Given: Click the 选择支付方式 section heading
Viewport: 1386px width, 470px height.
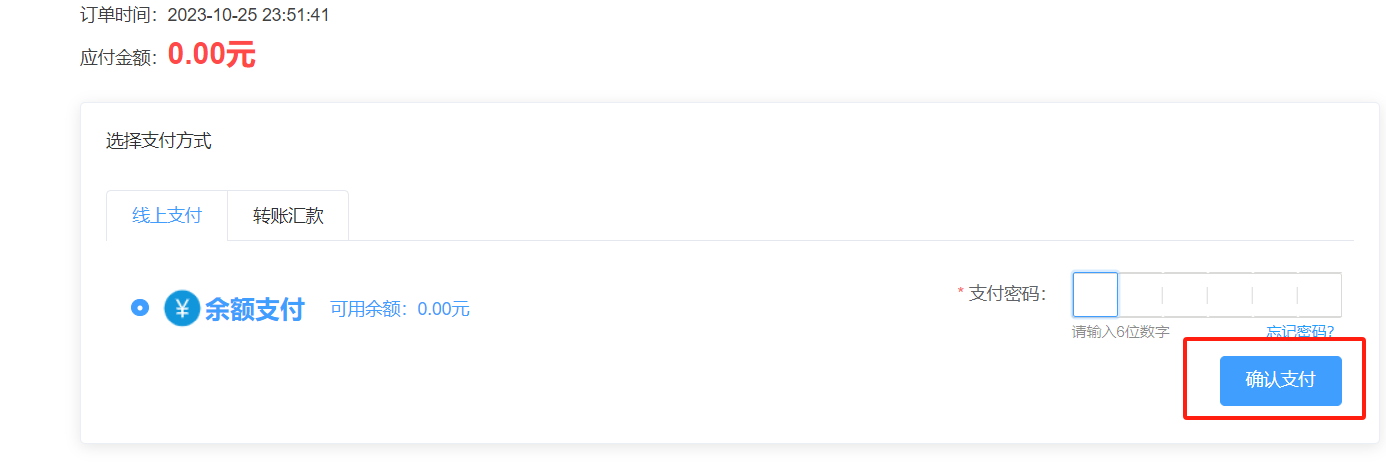Looking at the screenshot, I should tap(159, 141).
